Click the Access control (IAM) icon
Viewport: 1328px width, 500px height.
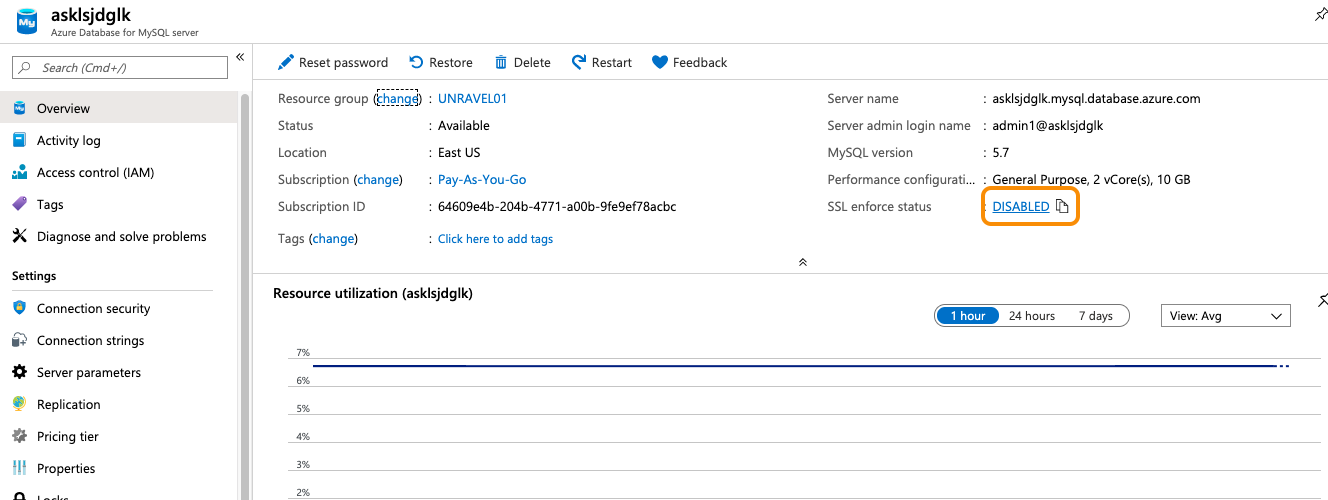click(19, 172)
